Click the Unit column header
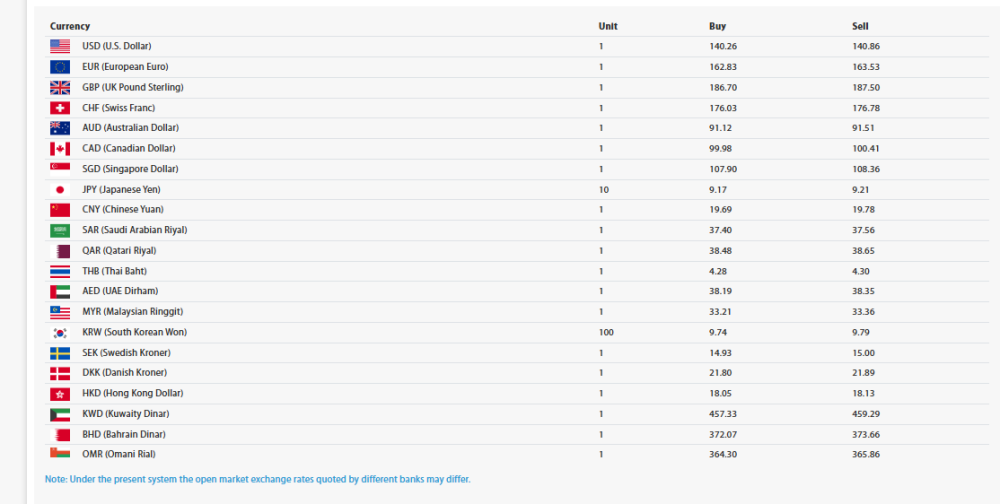This screenshot has width=1000, height=504. coord(608,26)
